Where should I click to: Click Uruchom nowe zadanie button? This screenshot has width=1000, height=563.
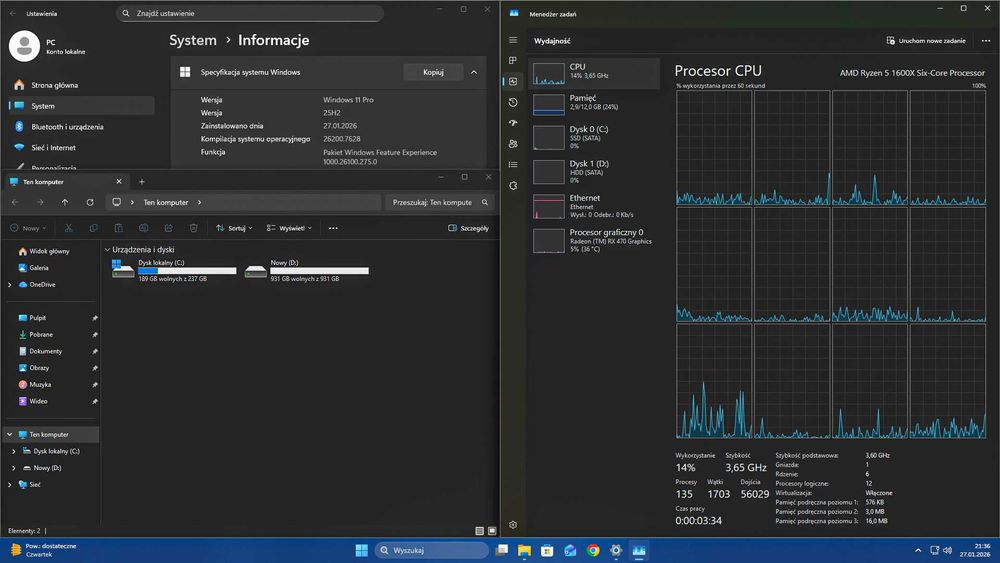coord(926,41)
